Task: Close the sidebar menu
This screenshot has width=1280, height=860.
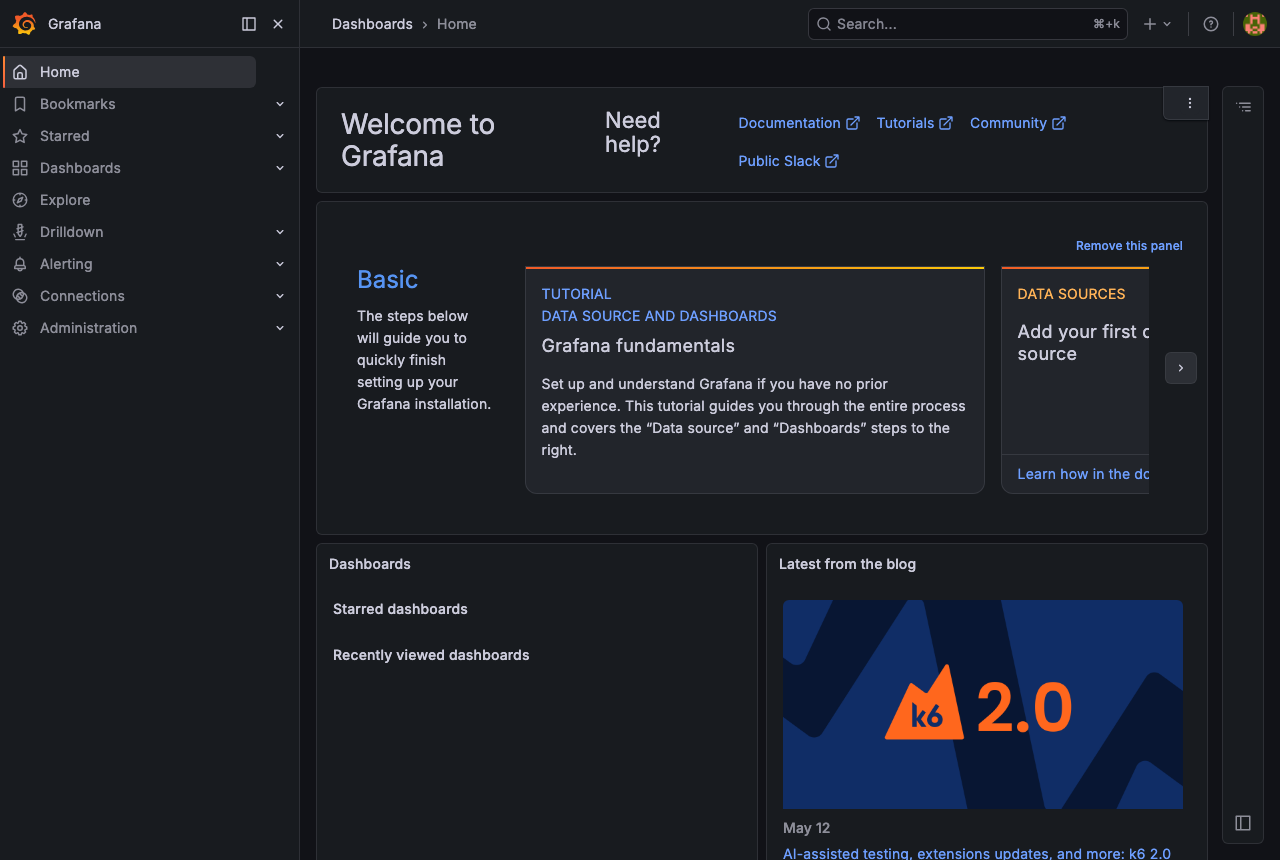Action: 278,24
